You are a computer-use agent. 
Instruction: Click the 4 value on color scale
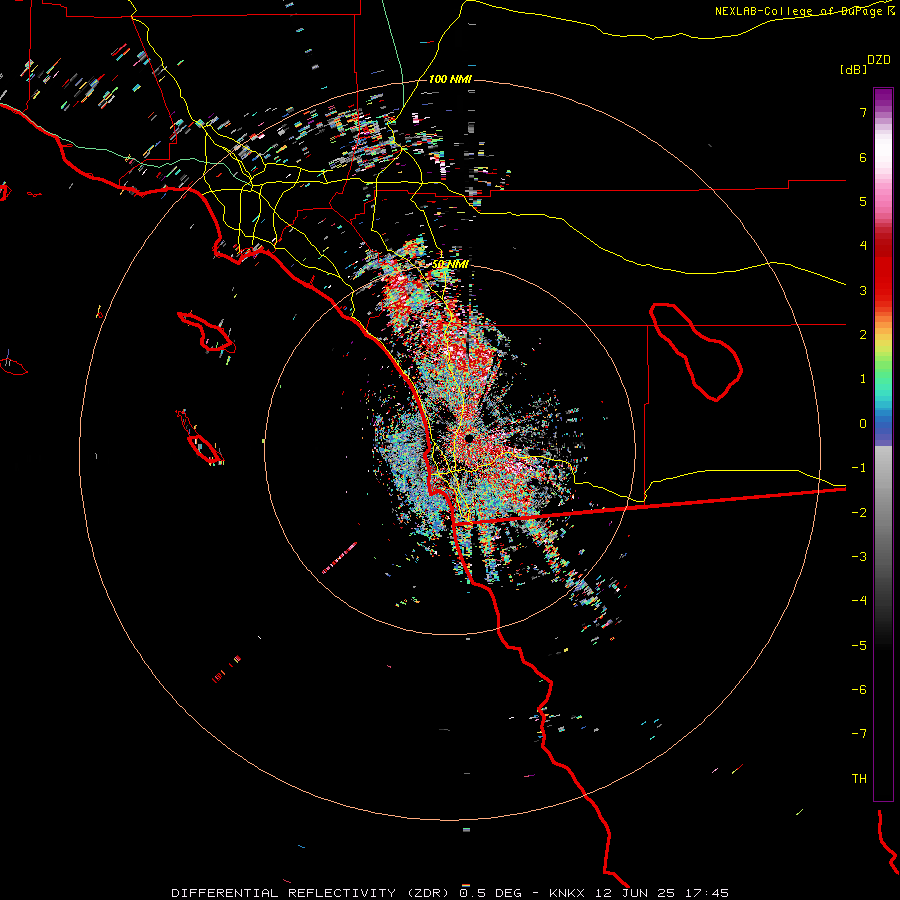(863, 246)
